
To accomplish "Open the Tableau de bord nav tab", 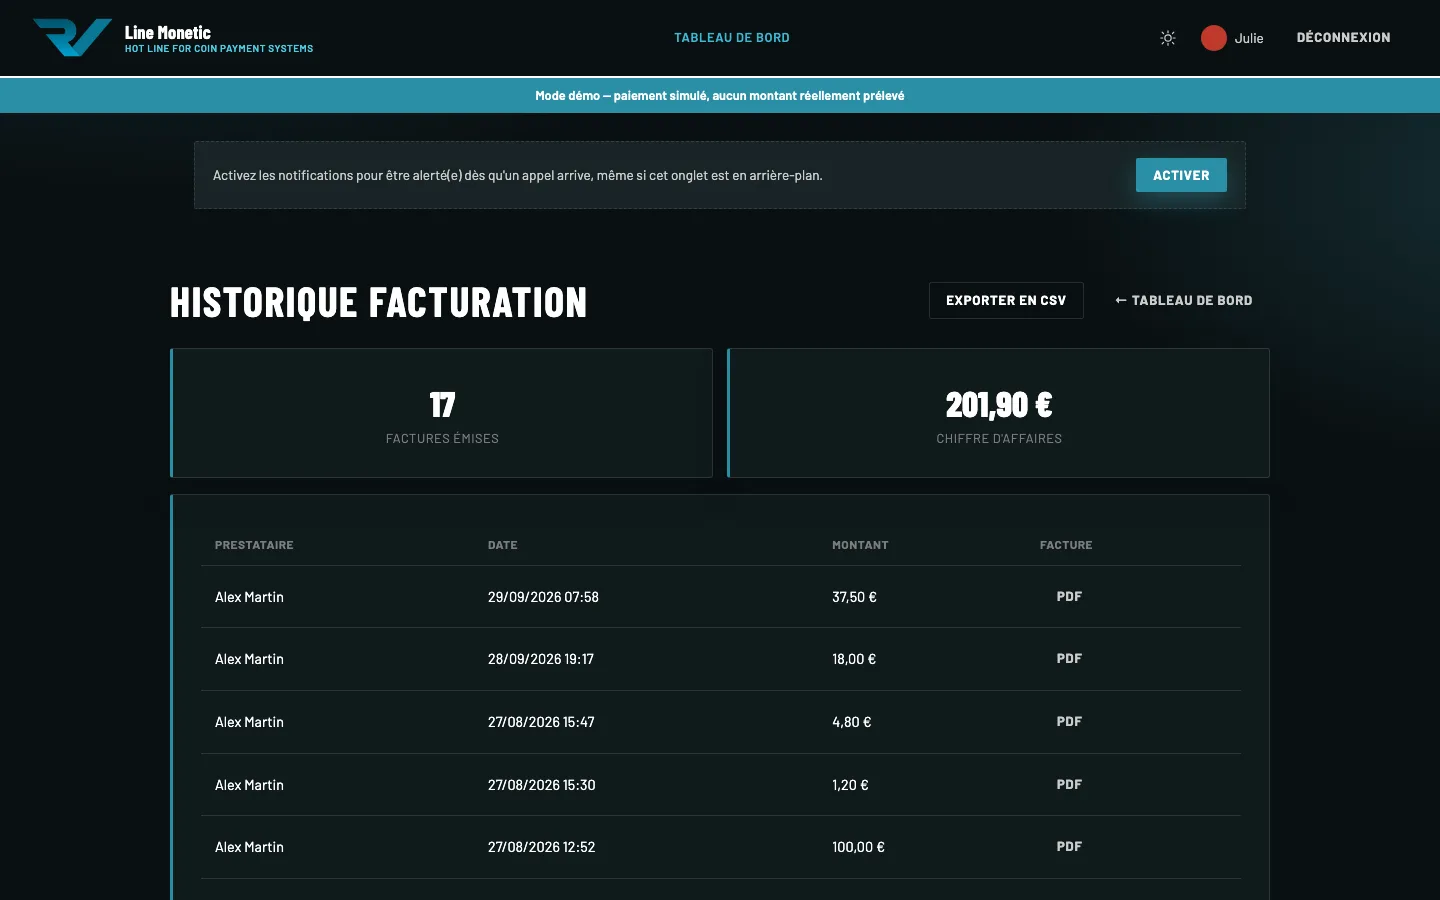I will [x=732, y=38].
